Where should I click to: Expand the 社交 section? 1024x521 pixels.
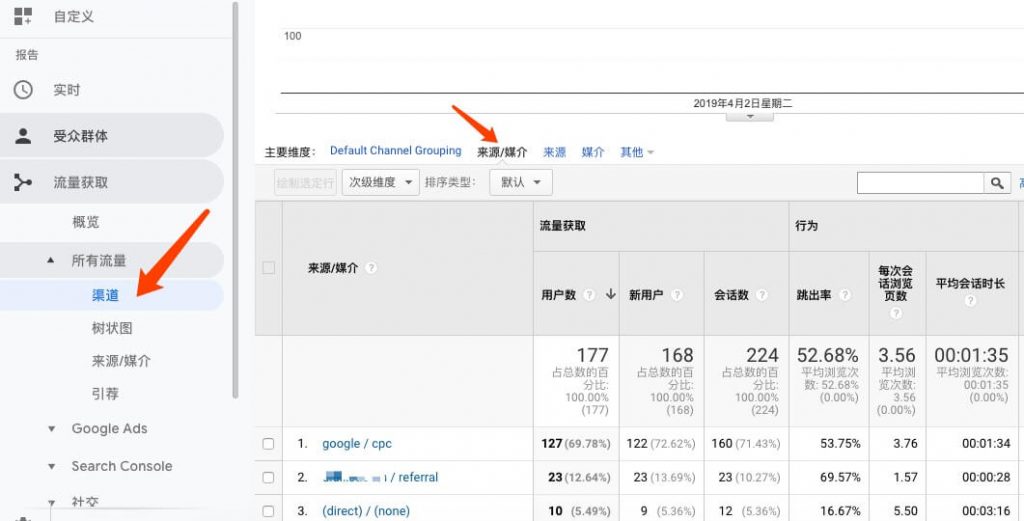tap(51, 503)
